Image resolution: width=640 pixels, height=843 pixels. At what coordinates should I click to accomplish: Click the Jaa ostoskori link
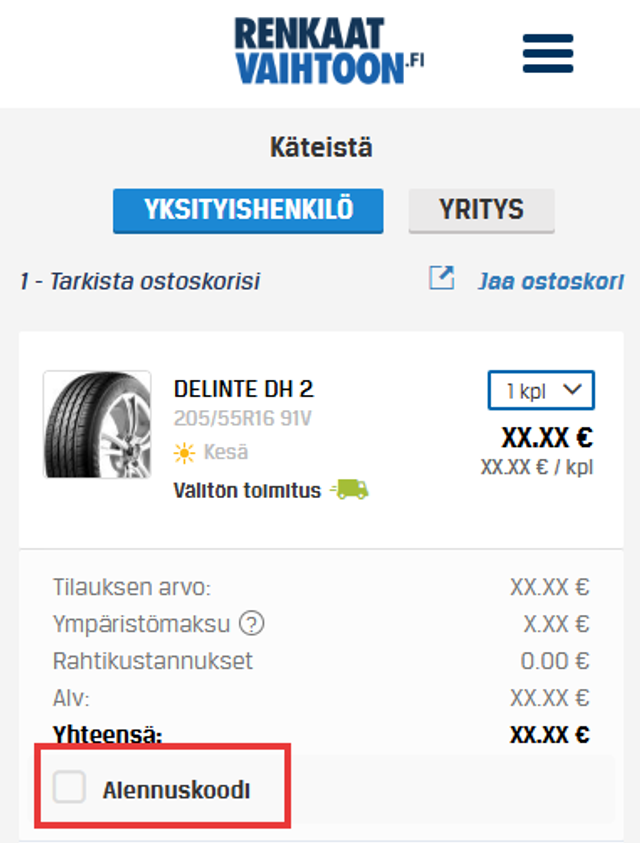tap(550, 280)
